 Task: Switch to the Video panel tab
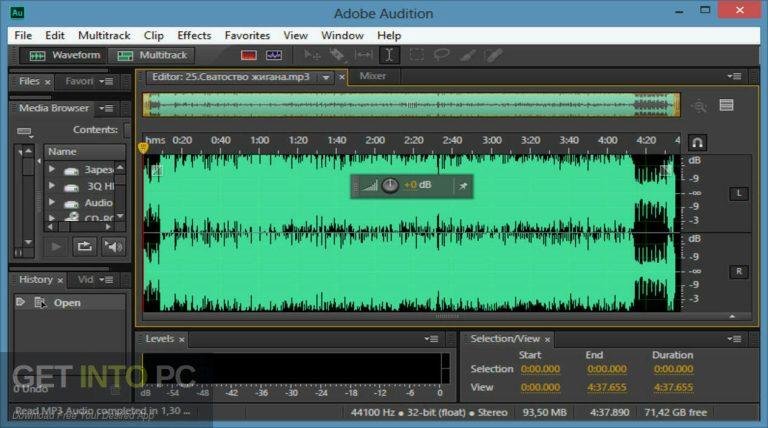tap(85, 280)
